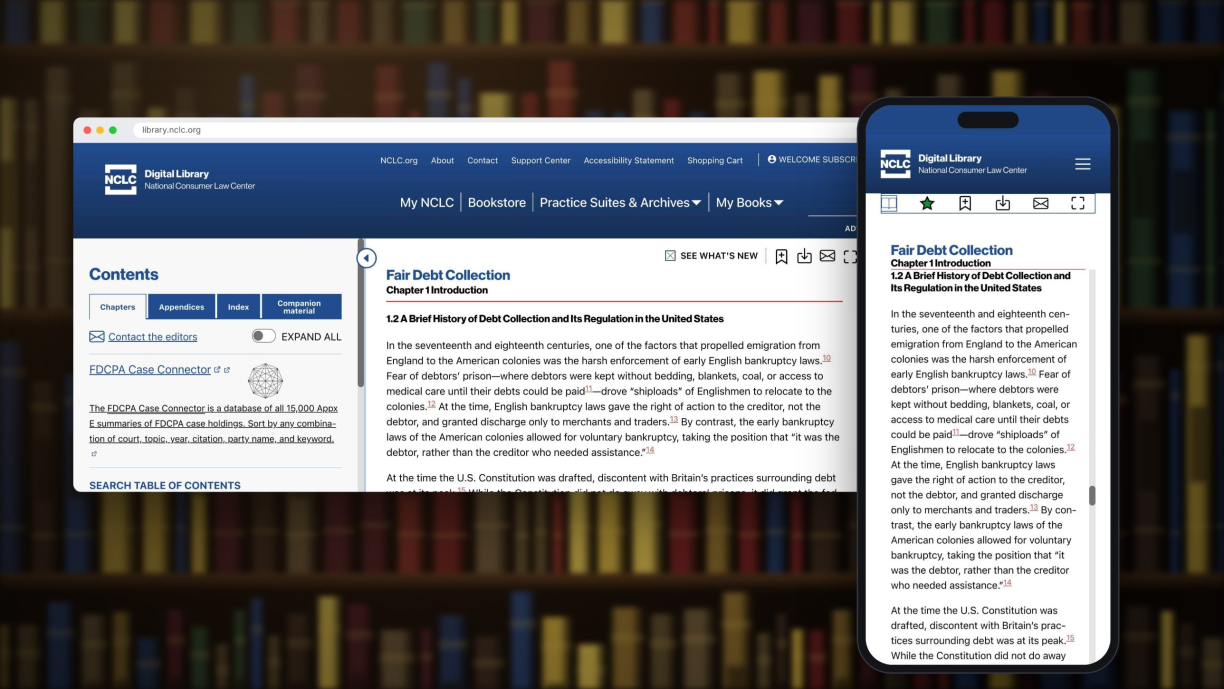The image size is (1224, 689).
Task: Click Fair Debt Collection title on phone
Action: point(952,250)
